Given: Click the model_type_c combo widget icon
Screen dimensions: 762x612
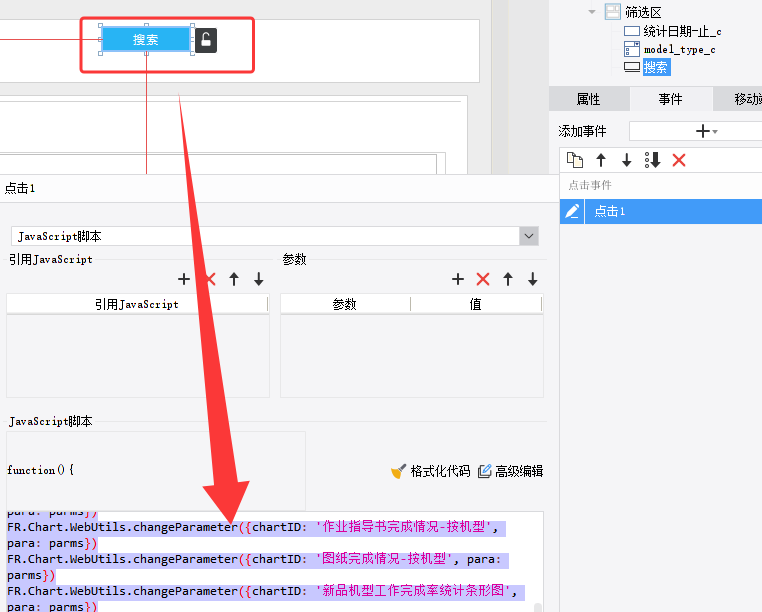Looking at the screenshot, I should click(632, 49).
